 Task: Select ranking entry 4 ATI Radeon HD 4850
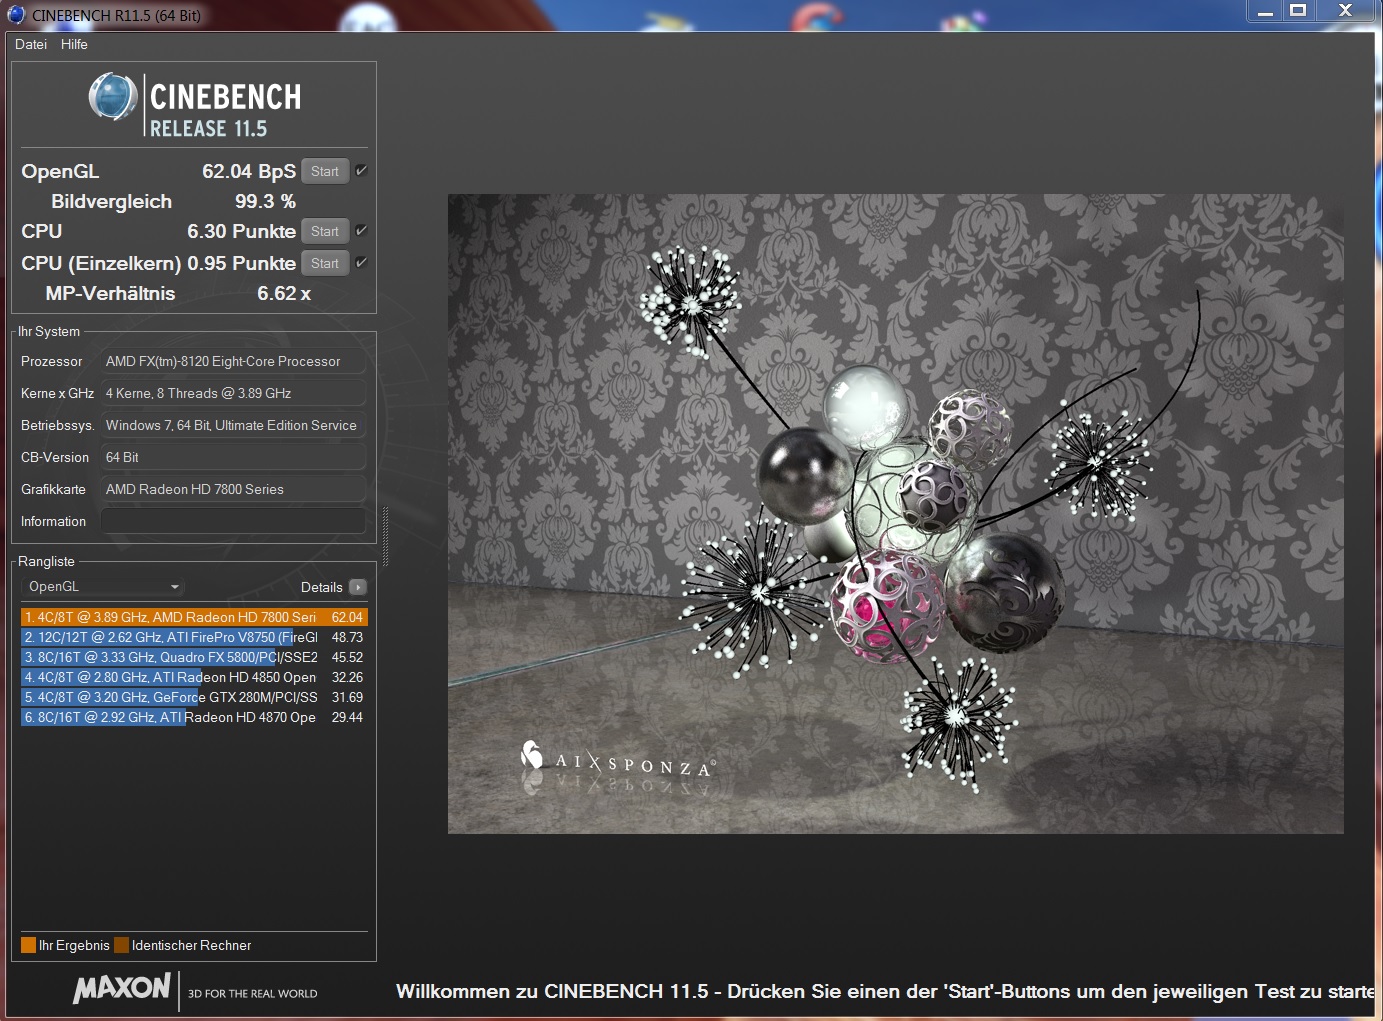[194, 677]
